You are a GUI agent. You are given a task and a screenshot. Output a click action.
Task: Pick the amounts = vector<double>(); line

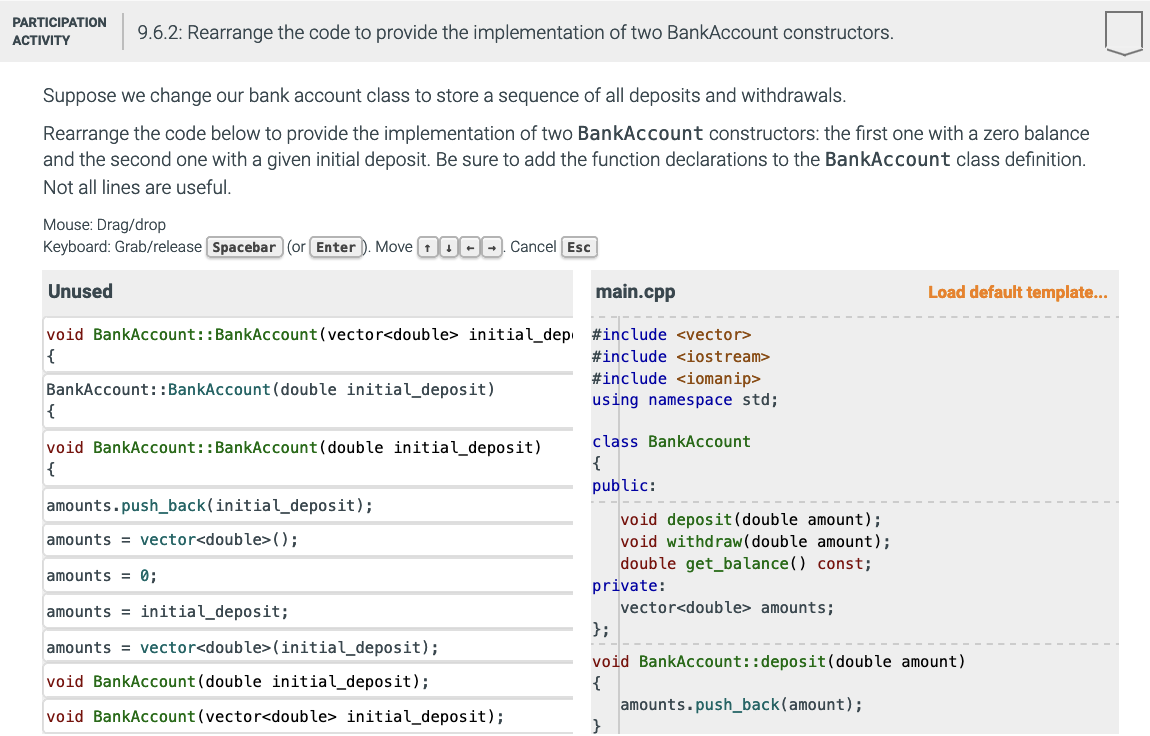click(x=308, y=540)
